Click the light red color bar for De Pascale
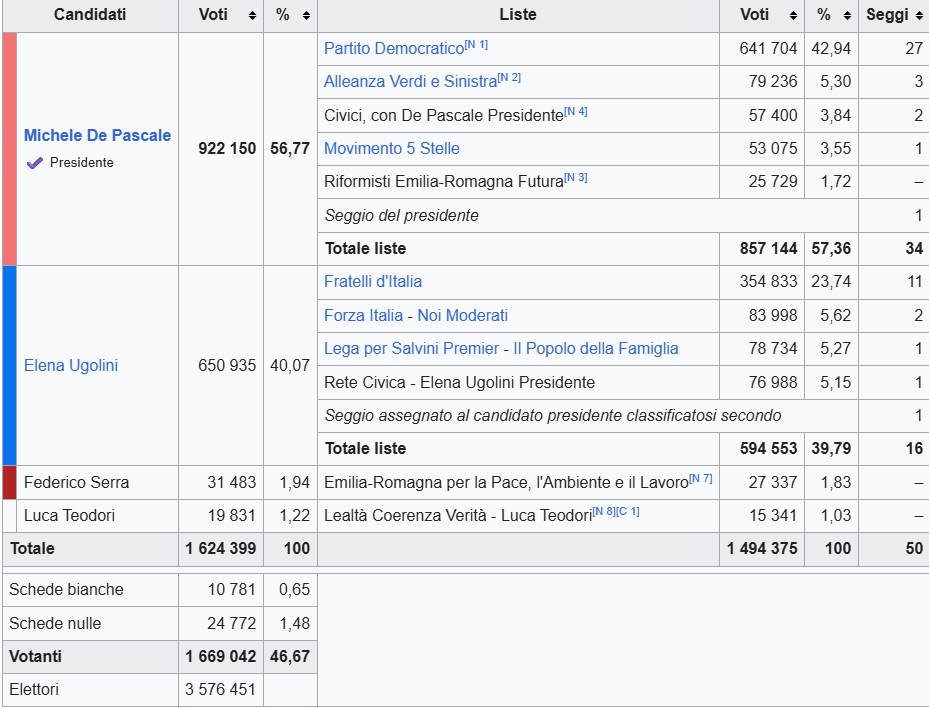The height and width of the screenshot is (709, 929). tap(10, 149)
